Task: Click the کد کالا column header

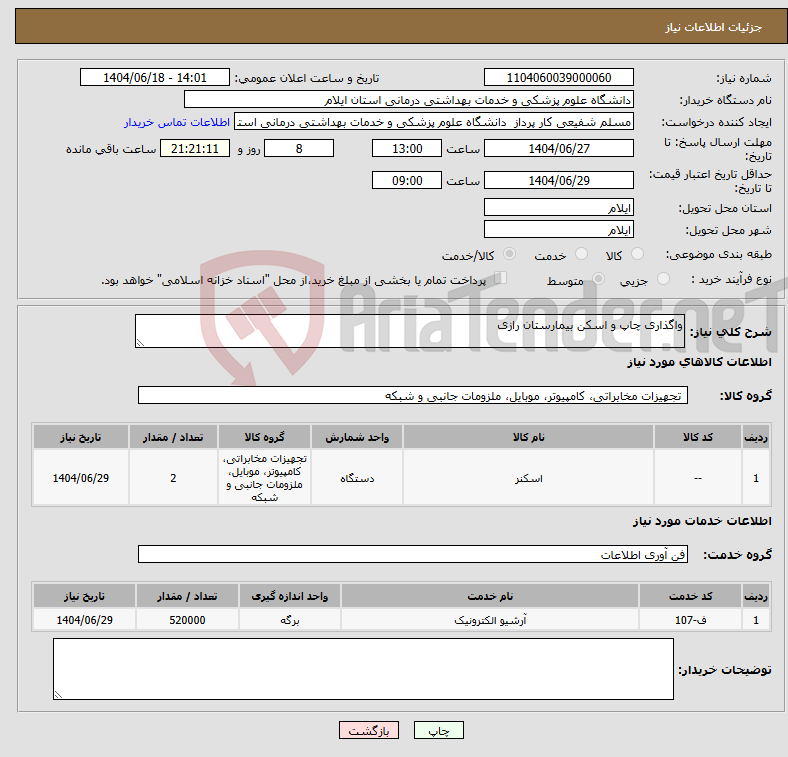Action: pyautogui.click(x=698, y=437)
